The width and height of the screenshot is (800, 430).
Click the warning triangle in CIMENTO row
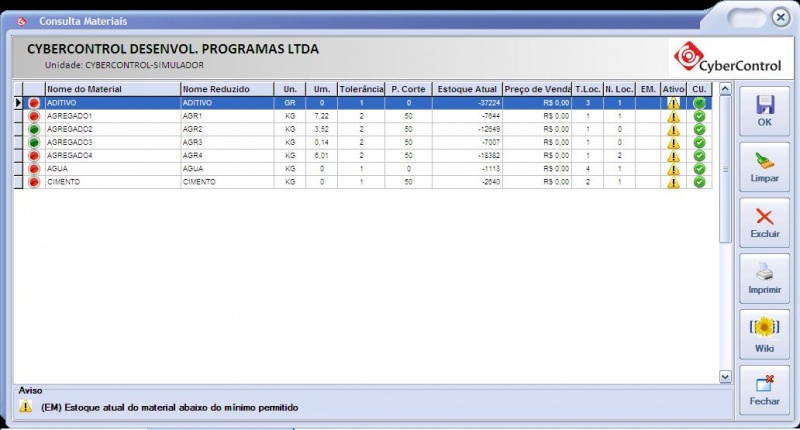[x=673, y=182]
